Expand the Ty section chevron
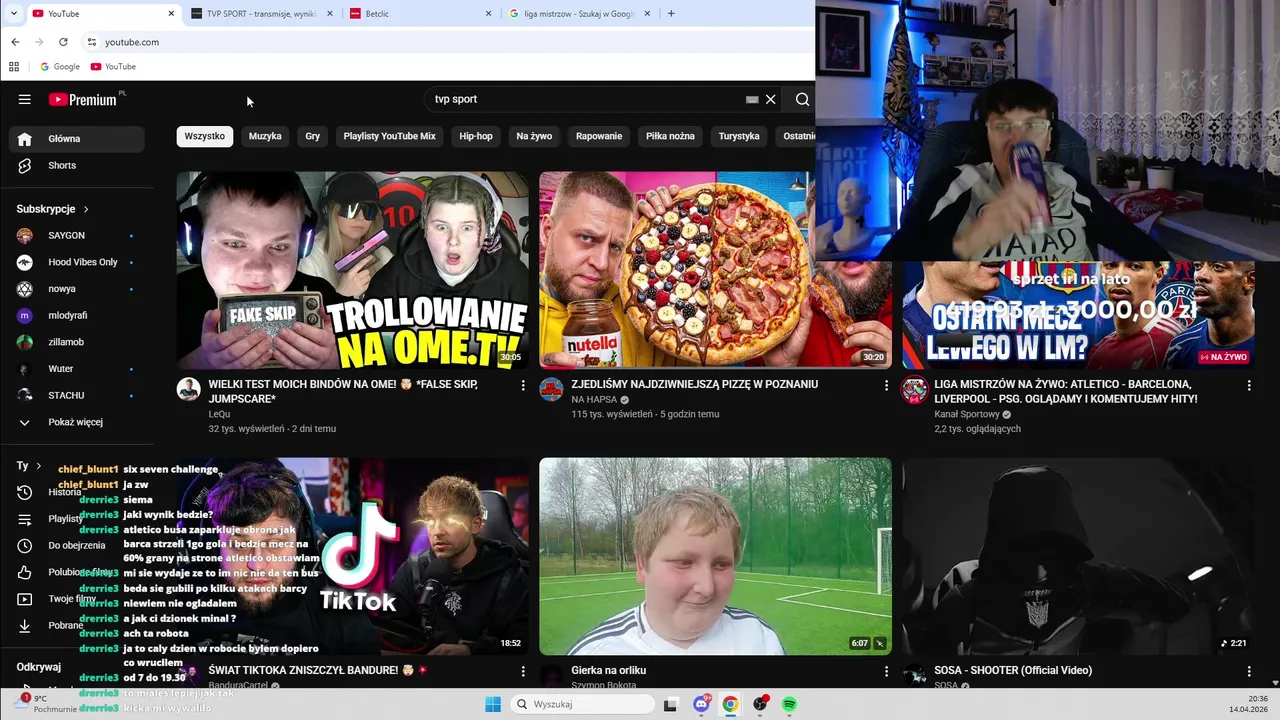Image resolution: width=1280 pixels, height=720 pixels. point(39,466)
